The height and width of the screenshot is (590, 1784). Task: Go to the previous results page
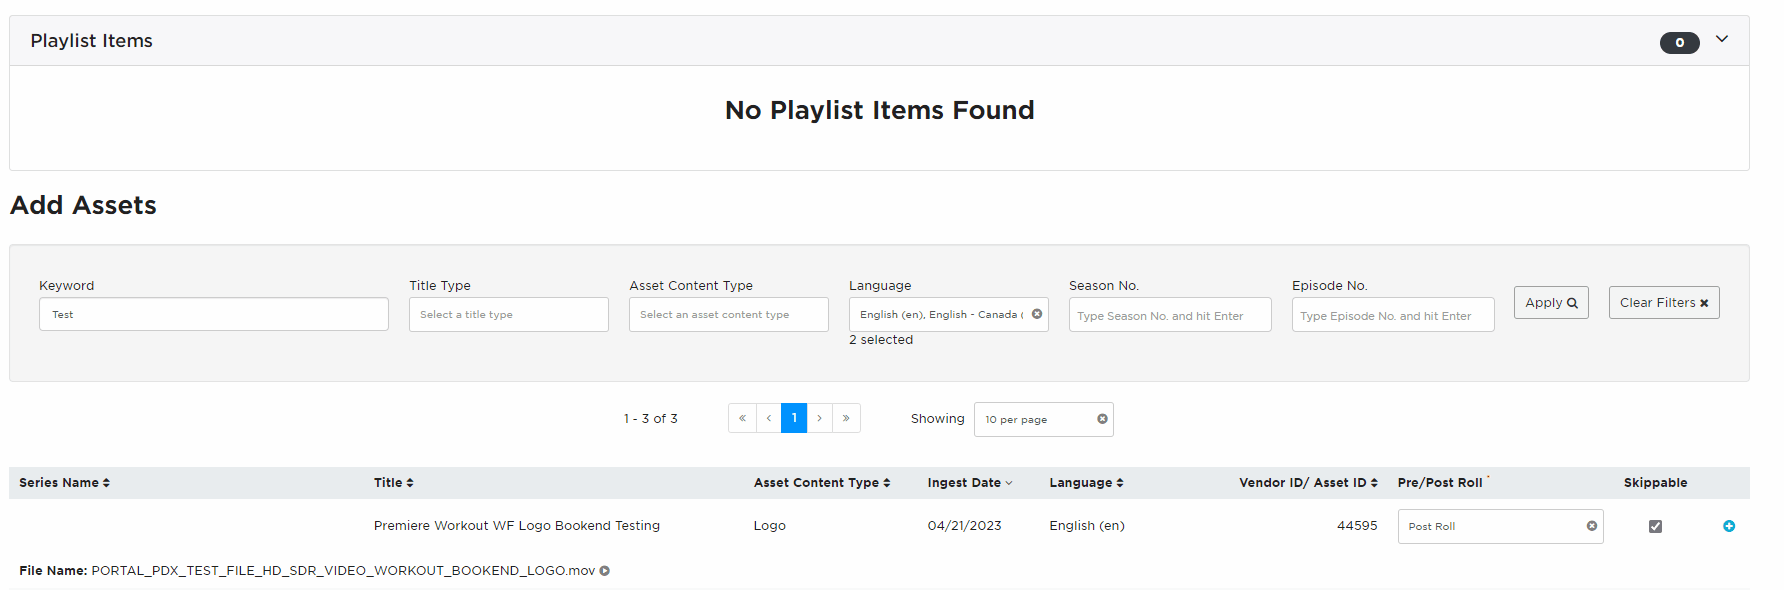coord(768,418)
